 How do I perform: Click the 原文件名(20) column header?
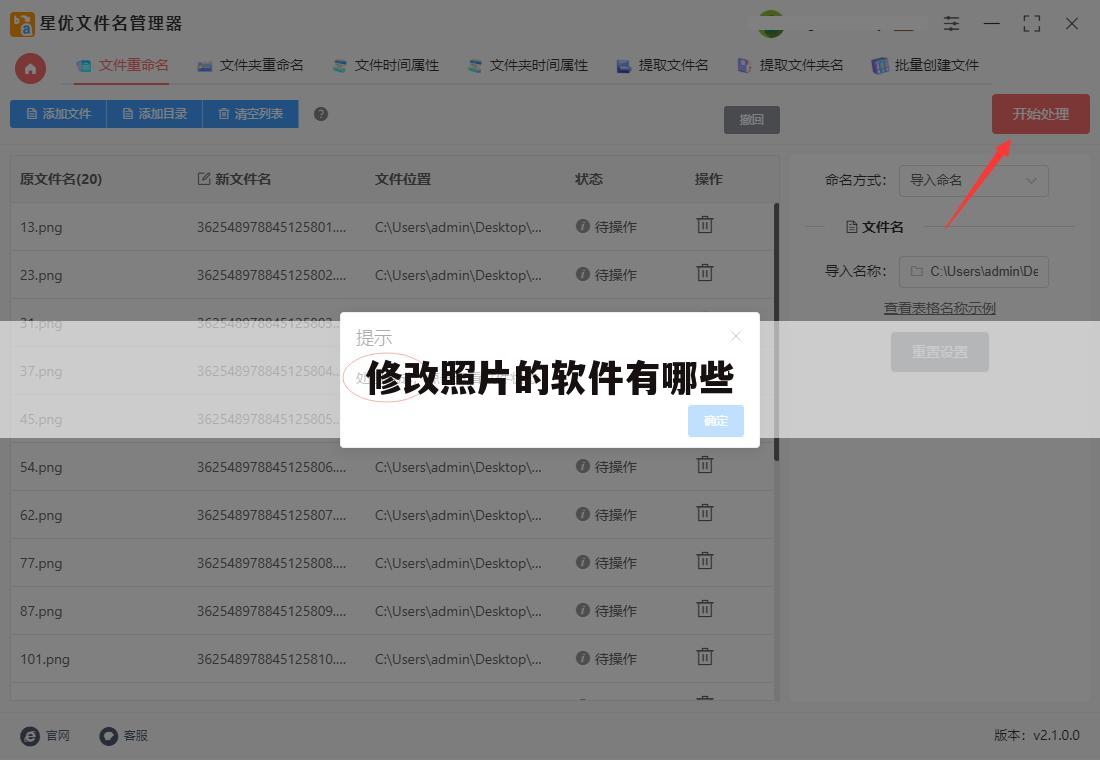coord(61,180)
